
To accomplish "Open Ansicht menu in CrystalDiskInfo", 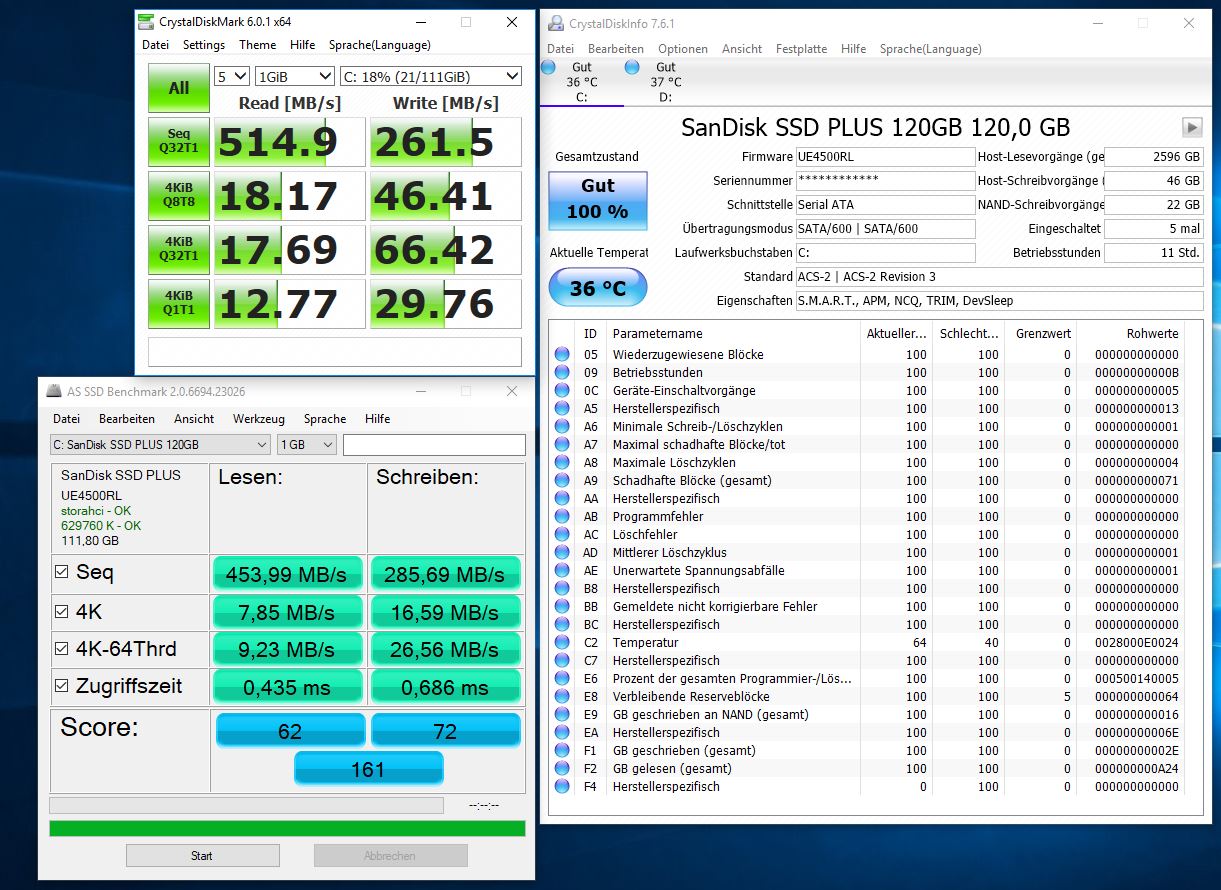I will pos(742,49).
